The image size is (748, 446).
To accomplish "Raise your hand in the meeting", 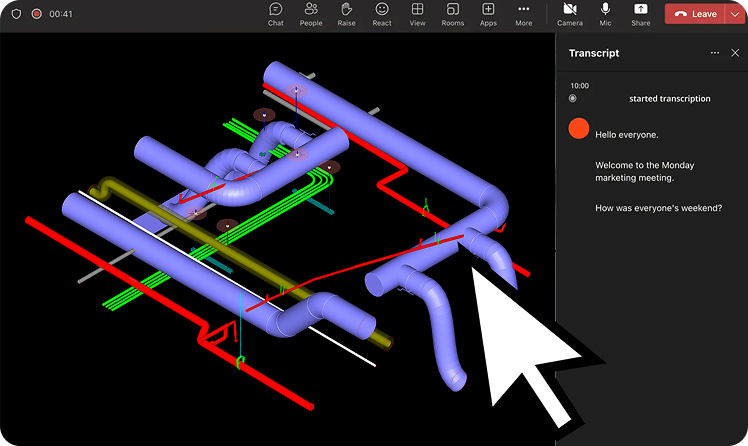I will [347, 14].
